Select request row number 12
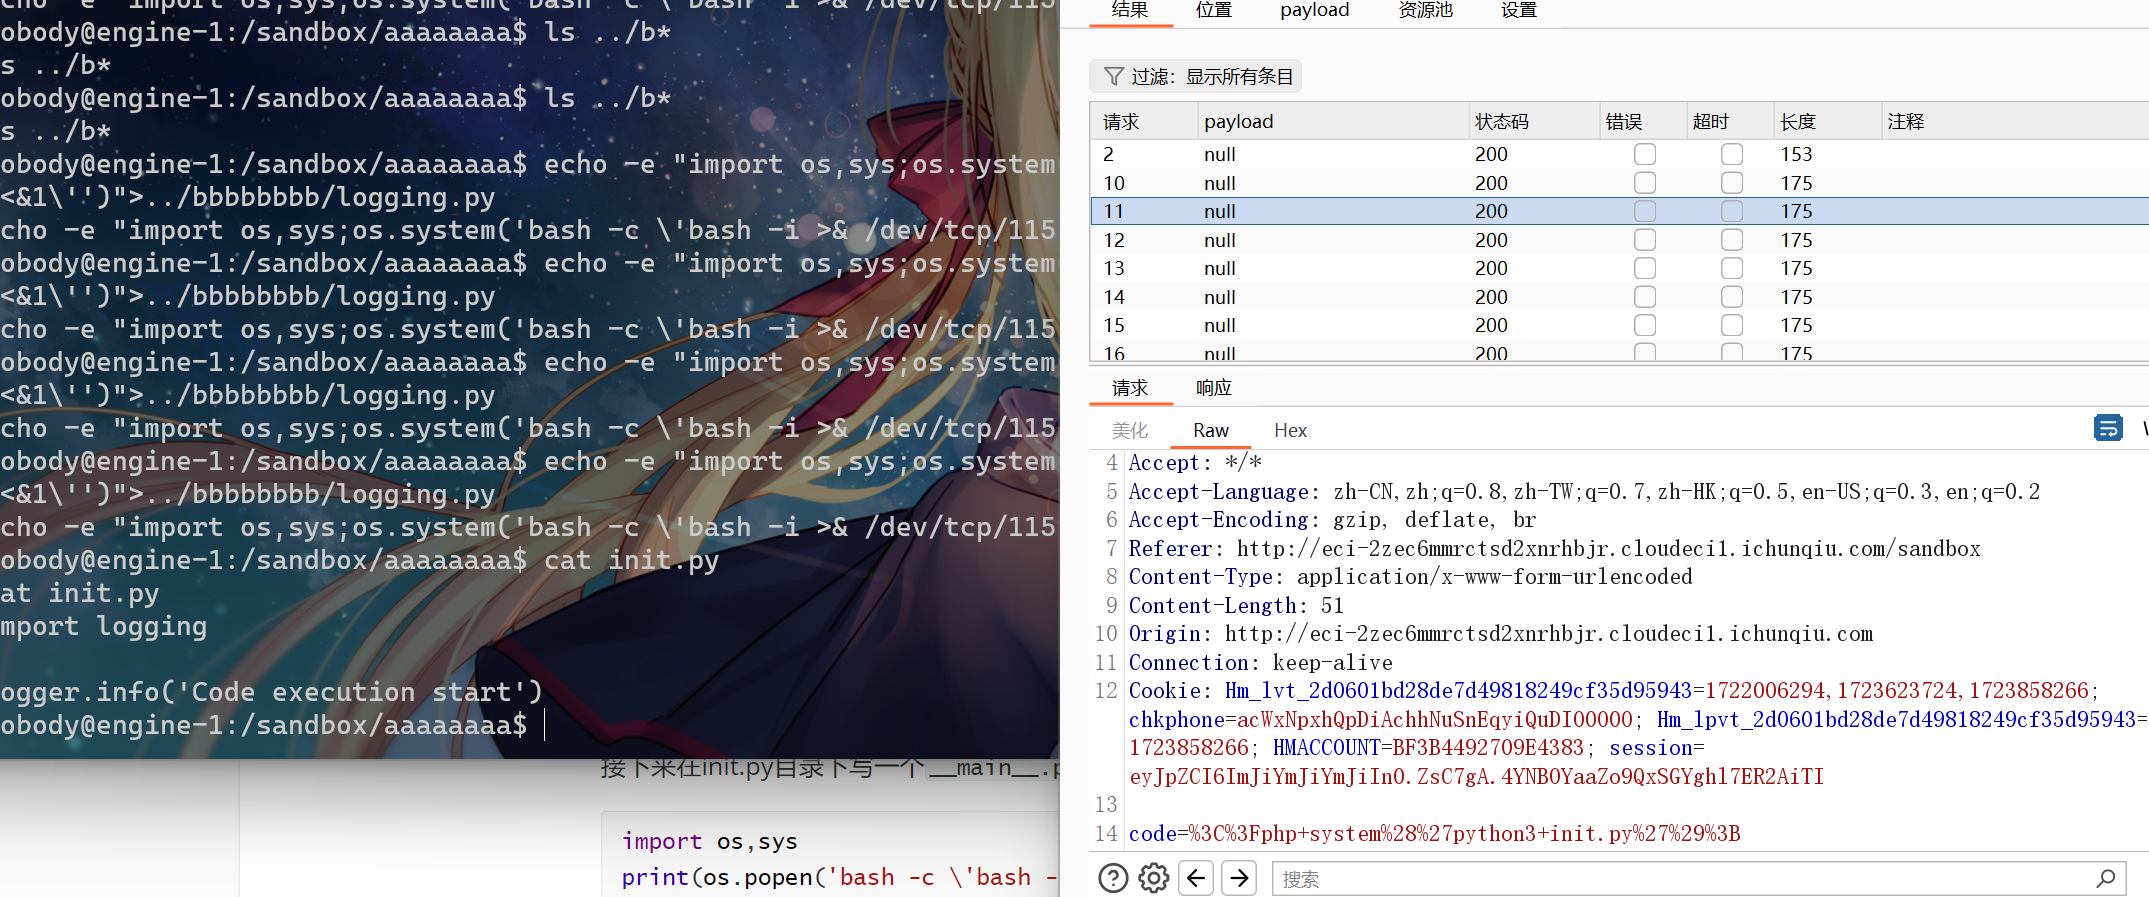The height and width of the screenshot is (897, 2149). coord(1619,240)
